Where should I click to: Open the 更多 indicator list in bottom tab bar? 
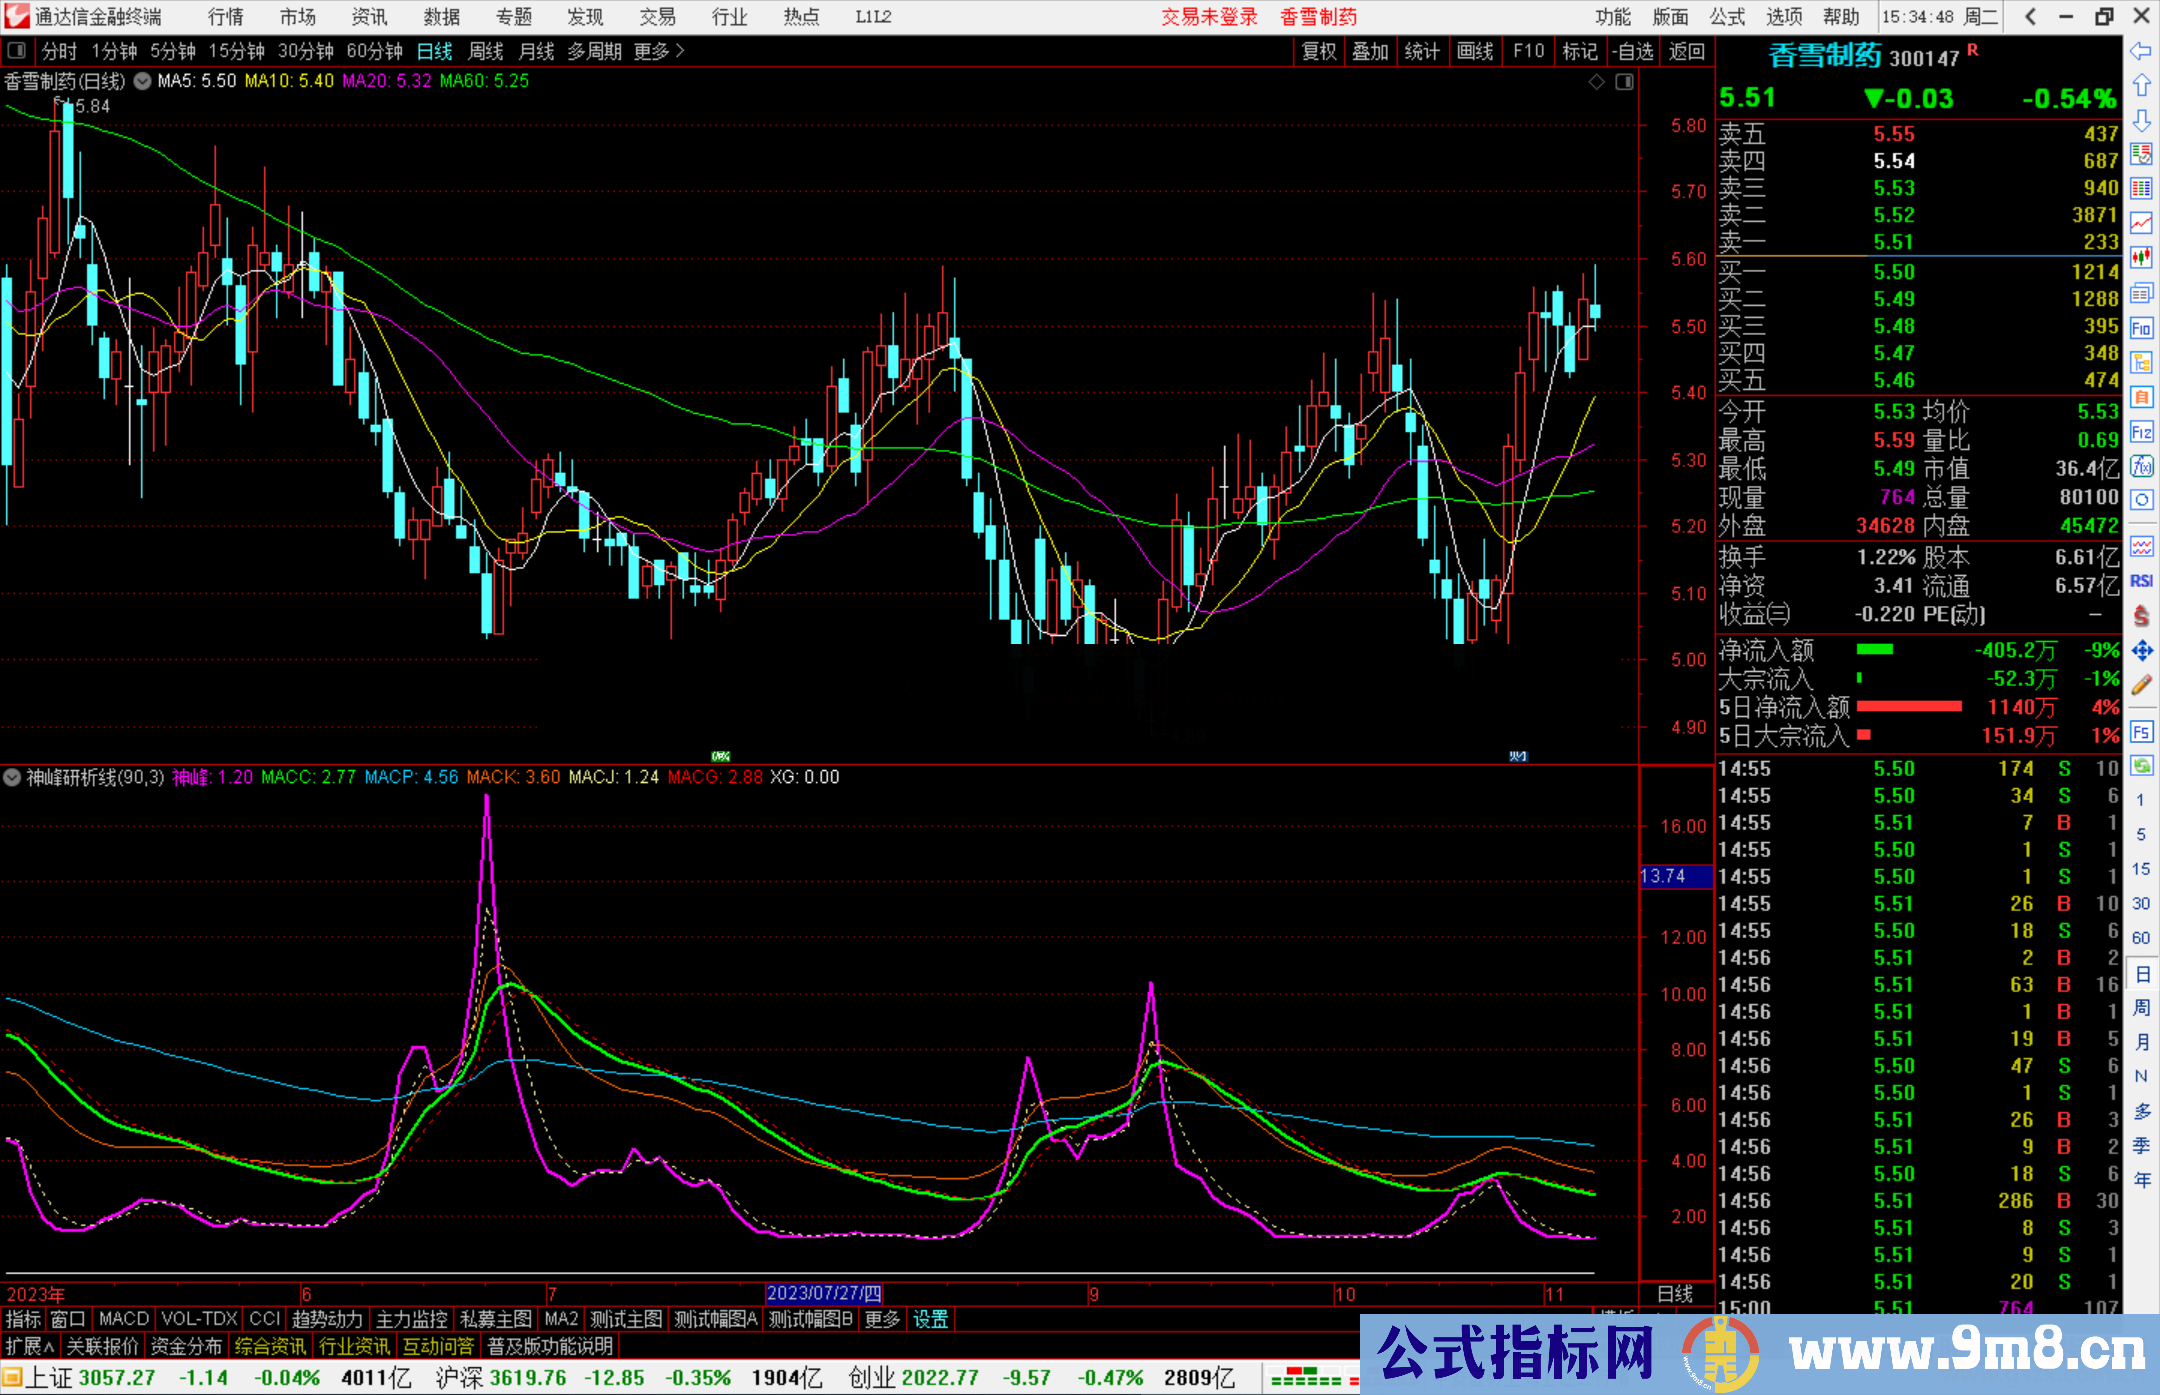[x=880, y=1318]
